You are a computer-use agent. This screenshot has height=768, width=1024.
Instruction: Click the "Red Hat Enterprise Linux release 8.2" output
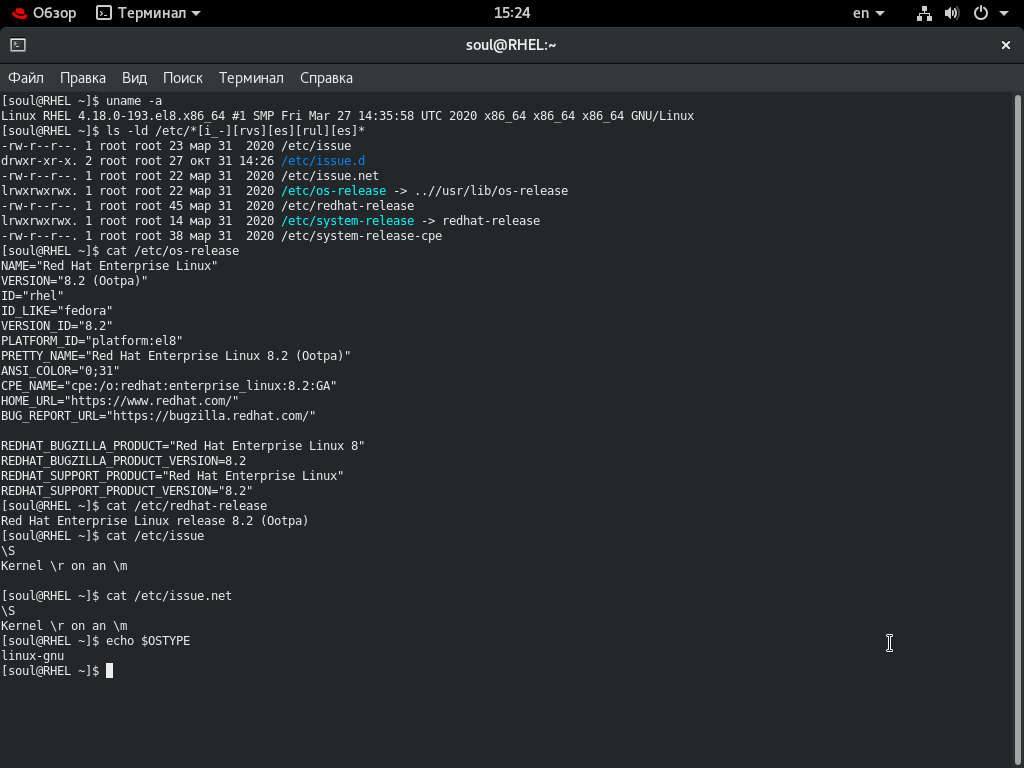(155, 521)
